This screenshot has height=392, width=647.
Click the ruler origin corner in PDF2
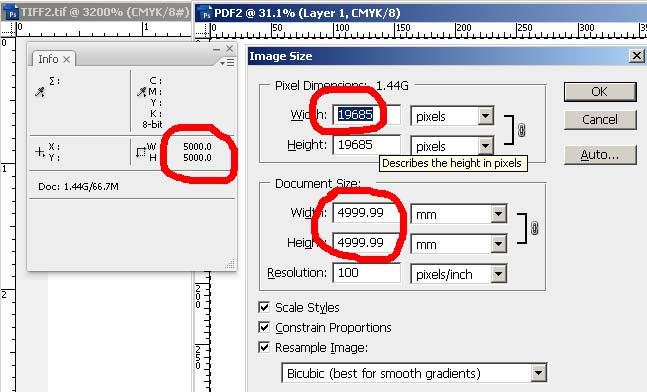tap(202, 30)
